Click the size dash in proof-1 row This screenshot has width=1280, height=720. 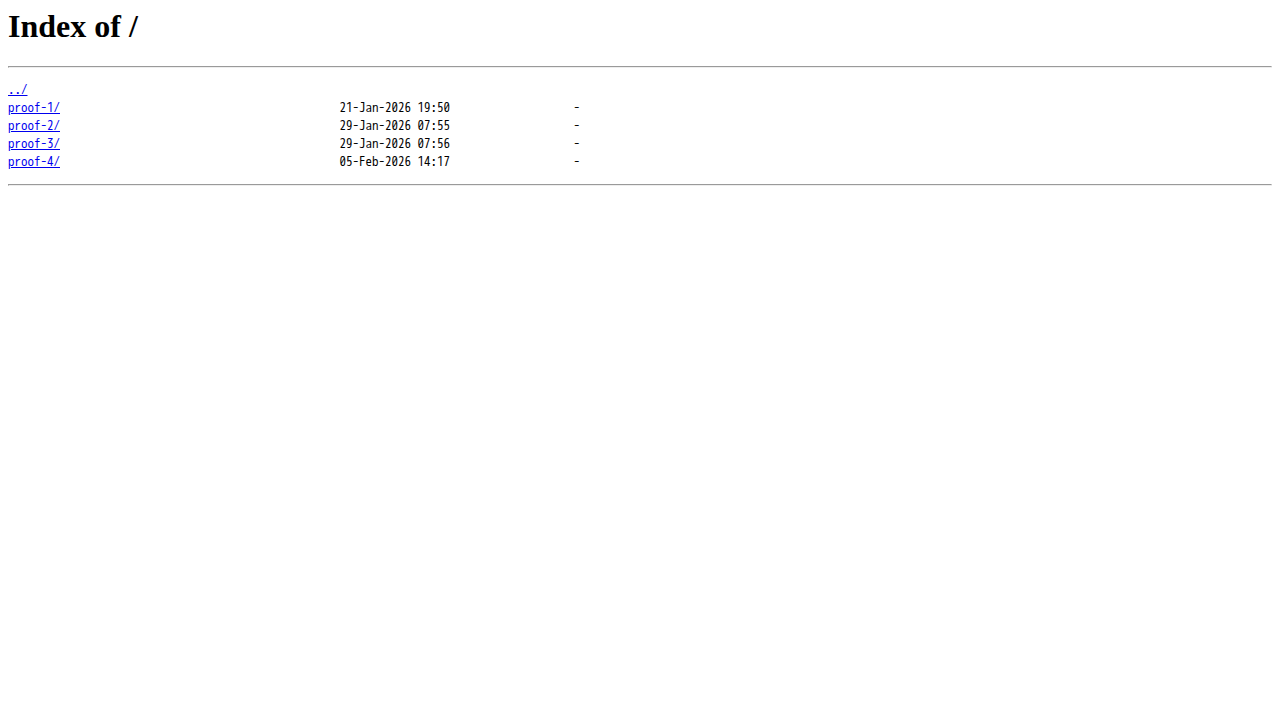pos(577,108)
